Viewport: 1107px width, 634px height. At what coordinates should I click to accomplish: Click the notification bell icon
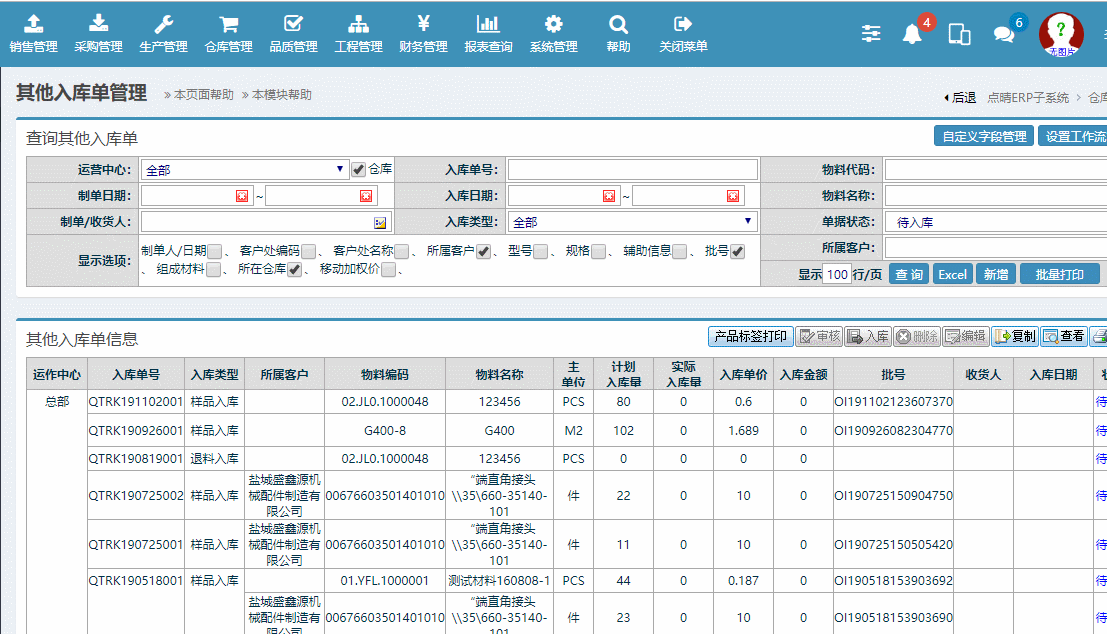(x=912, y=34)
